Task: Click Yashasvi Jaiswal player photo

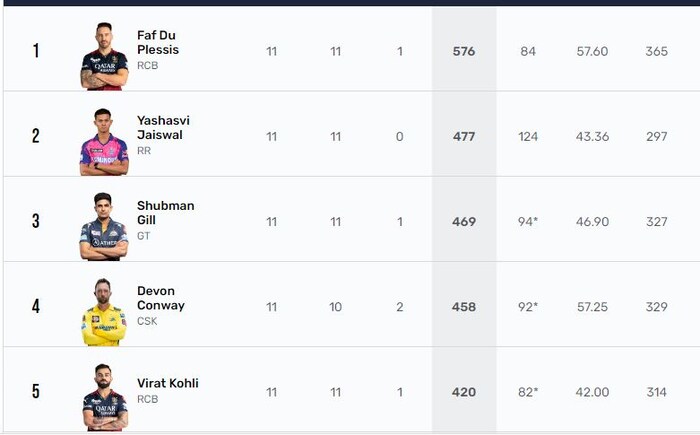Action: pos(104,141)
